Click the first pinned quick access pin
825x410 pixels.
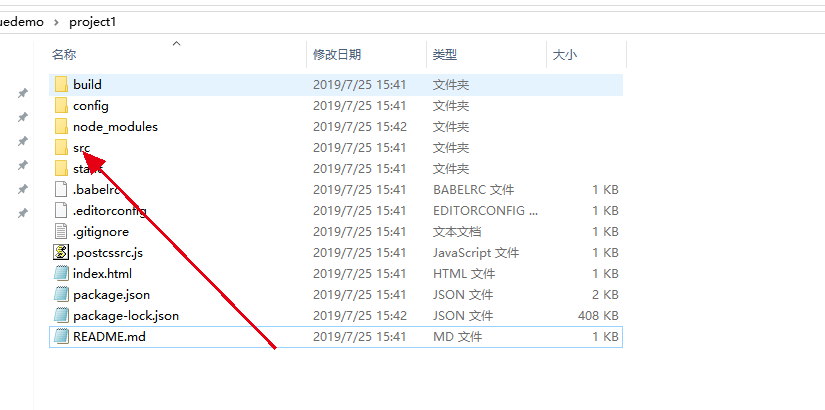22,93
